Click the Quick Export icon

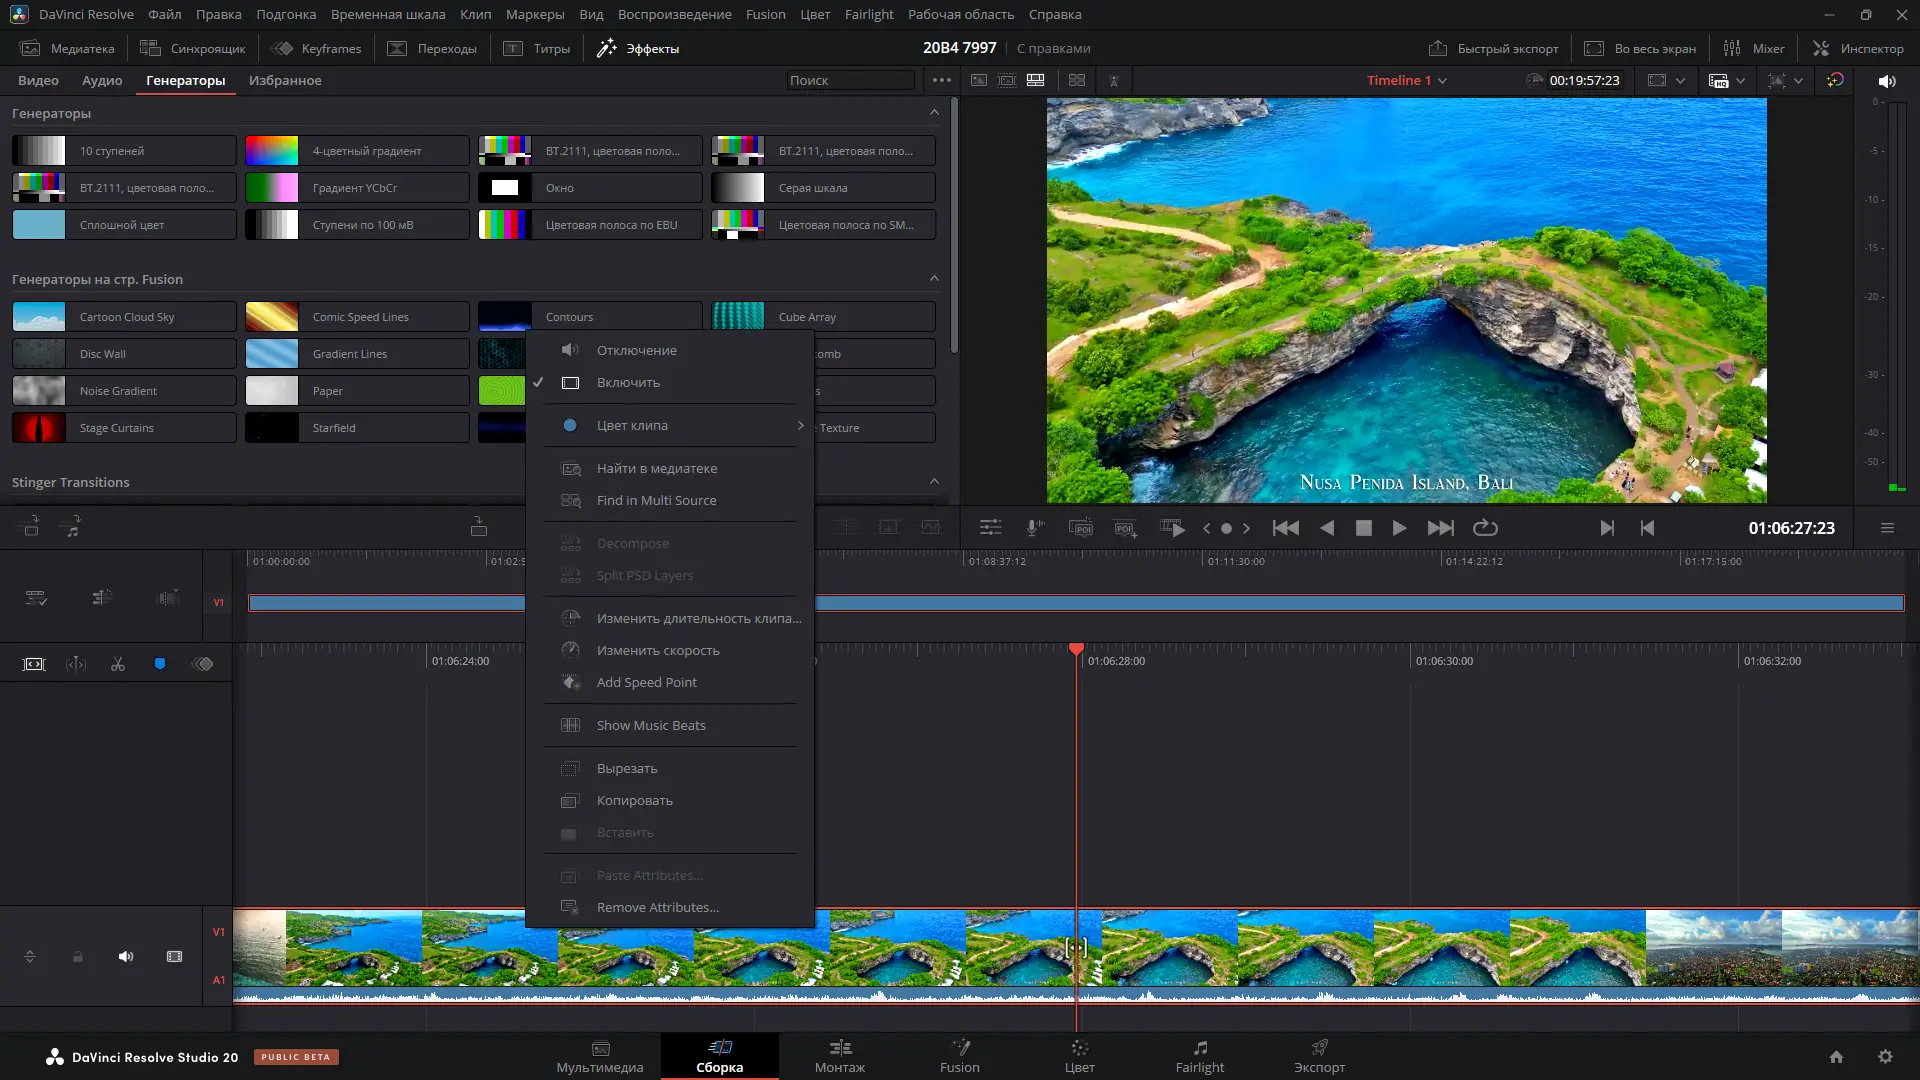(x=1438, y=48)
